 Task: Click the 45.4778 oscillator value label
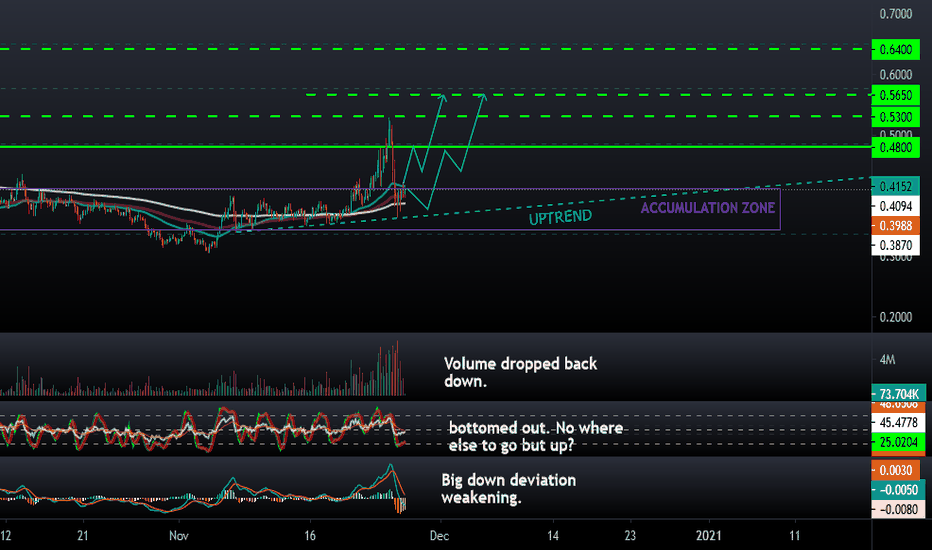[x=898, y=423]
